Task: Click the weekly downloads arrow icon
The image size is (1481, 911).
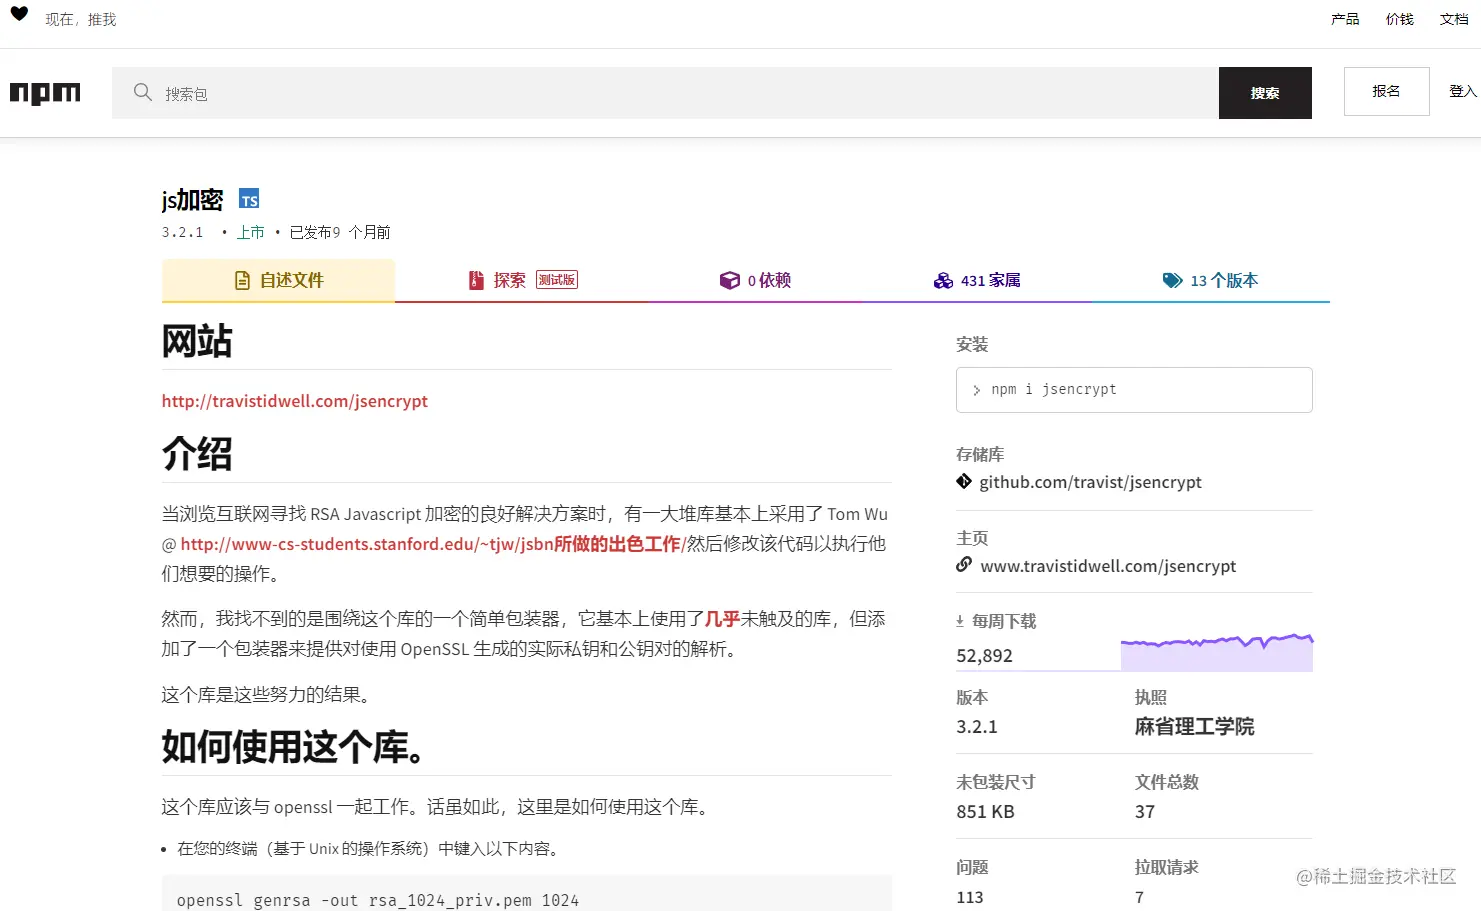Action: coord(960,621)
